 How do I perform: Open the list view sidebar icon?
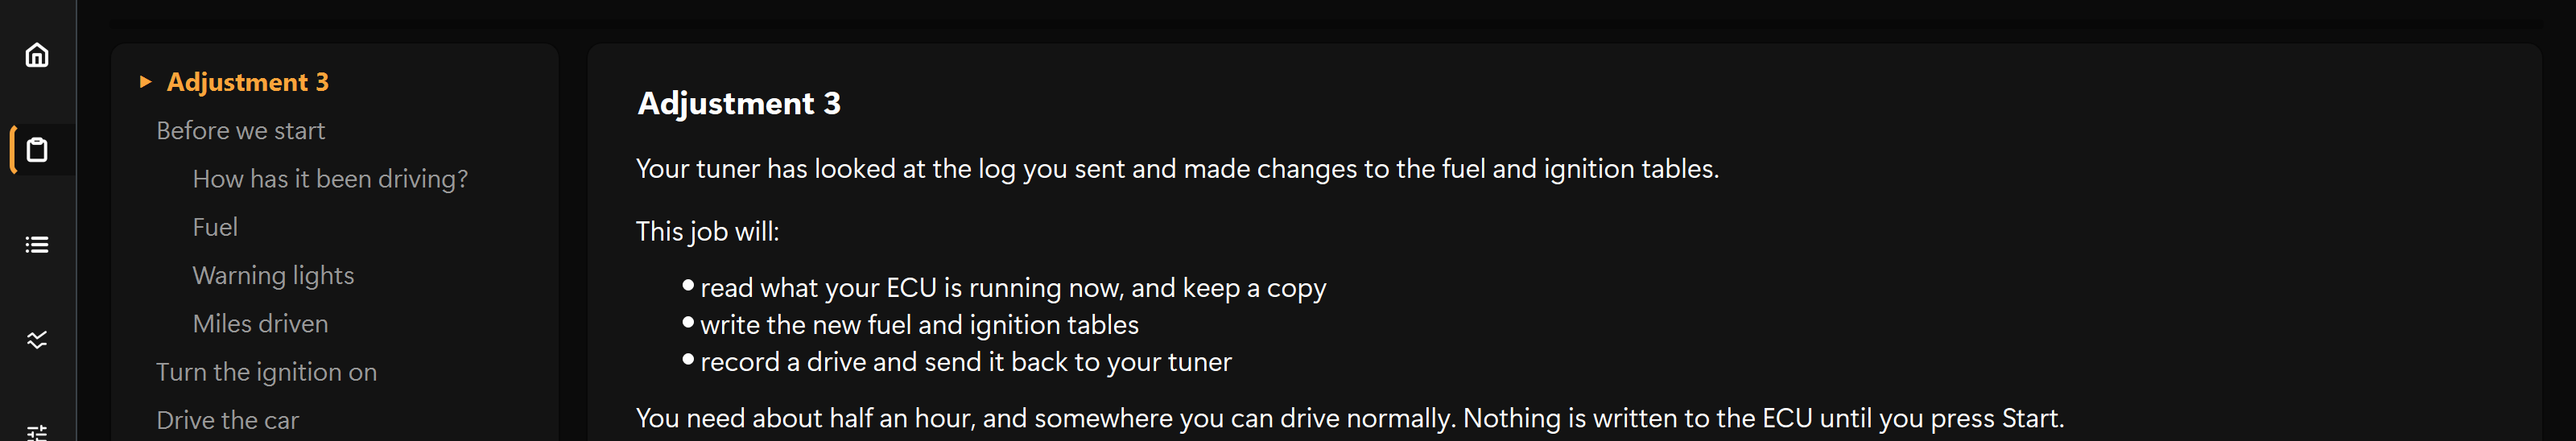click(x=37, y=245)
